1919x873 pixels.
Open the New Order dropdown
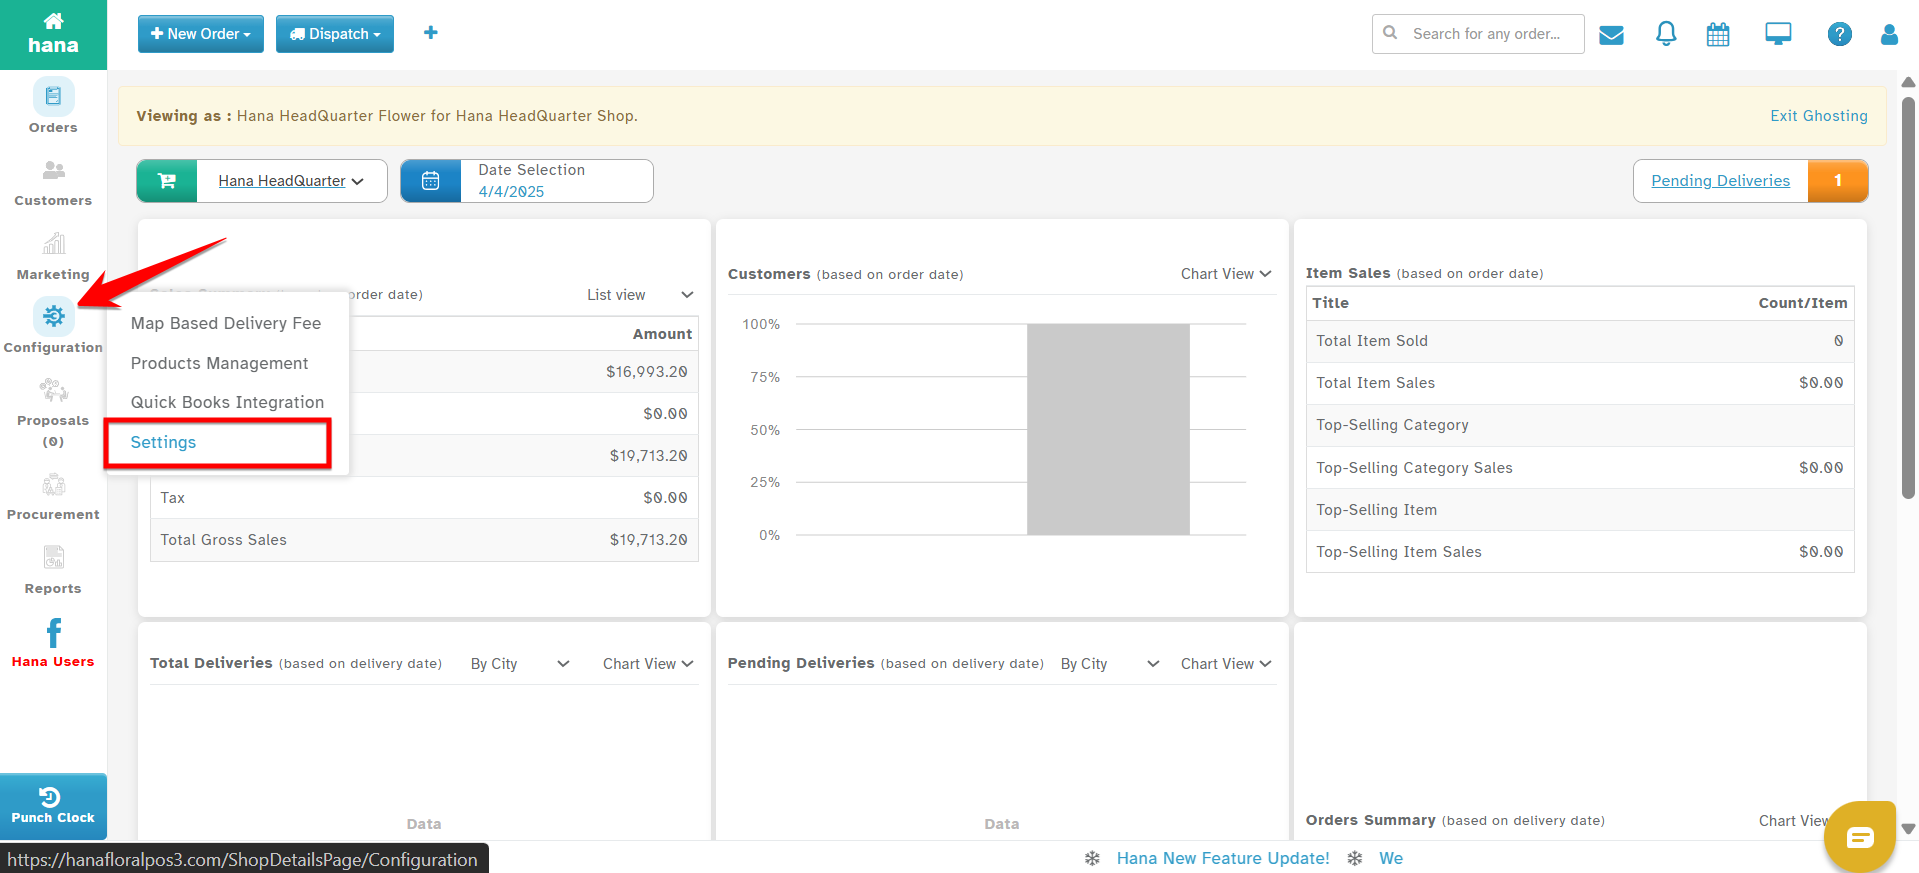point(201,34)
